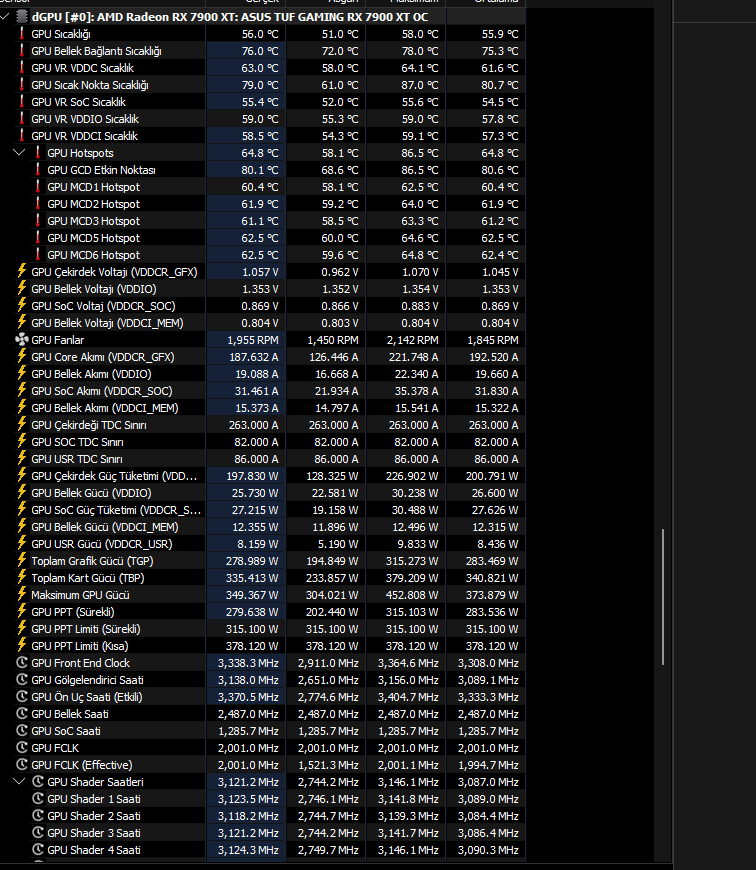The height and width of the screenshot is (870, 756).
Task: Click thermometer icon beside GPU VR SoC Sıcaklık
Action: [x=22, y=102]
